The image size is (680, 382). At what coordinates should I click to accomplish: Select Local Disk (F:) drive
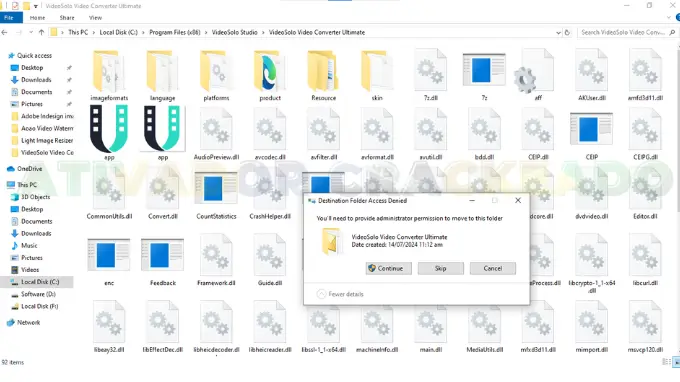[35, 306]
